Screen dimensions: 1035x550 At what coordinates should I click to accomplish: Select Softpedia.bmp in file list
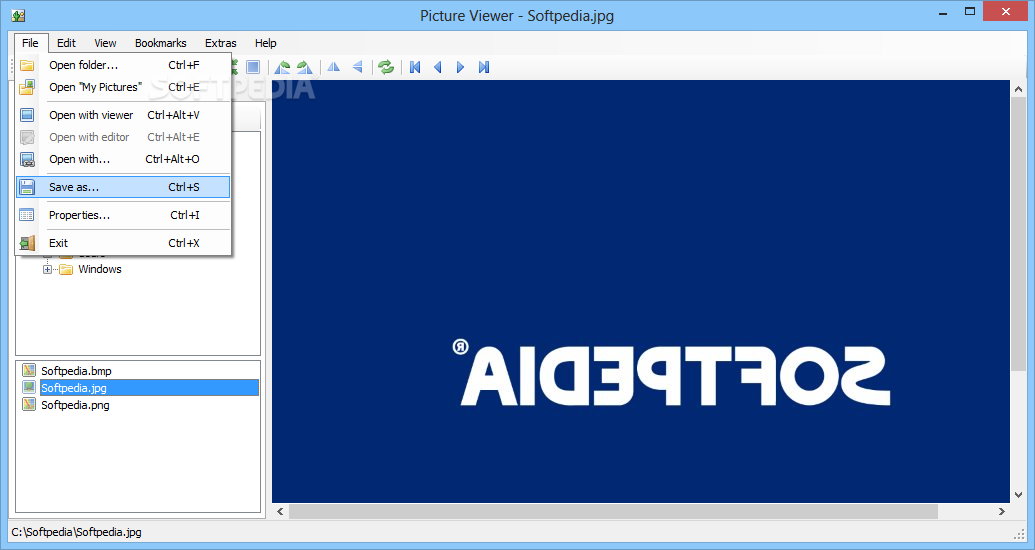pyautogui.click(x=76, y=371)
